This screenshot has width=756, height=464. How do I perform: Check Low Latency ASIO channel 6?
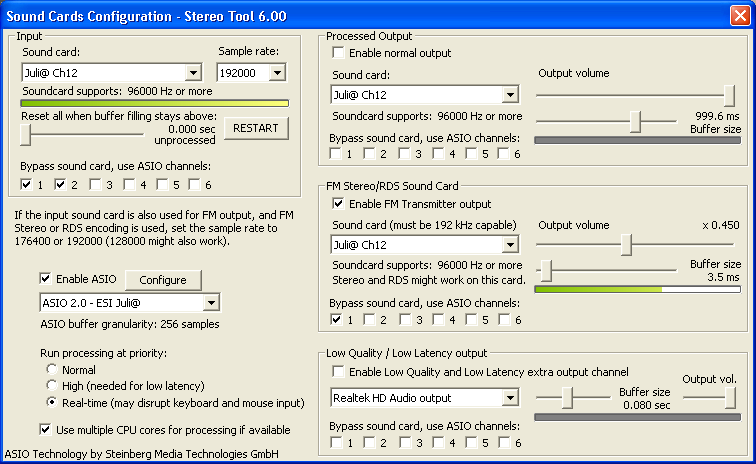[x=504, y=442]
